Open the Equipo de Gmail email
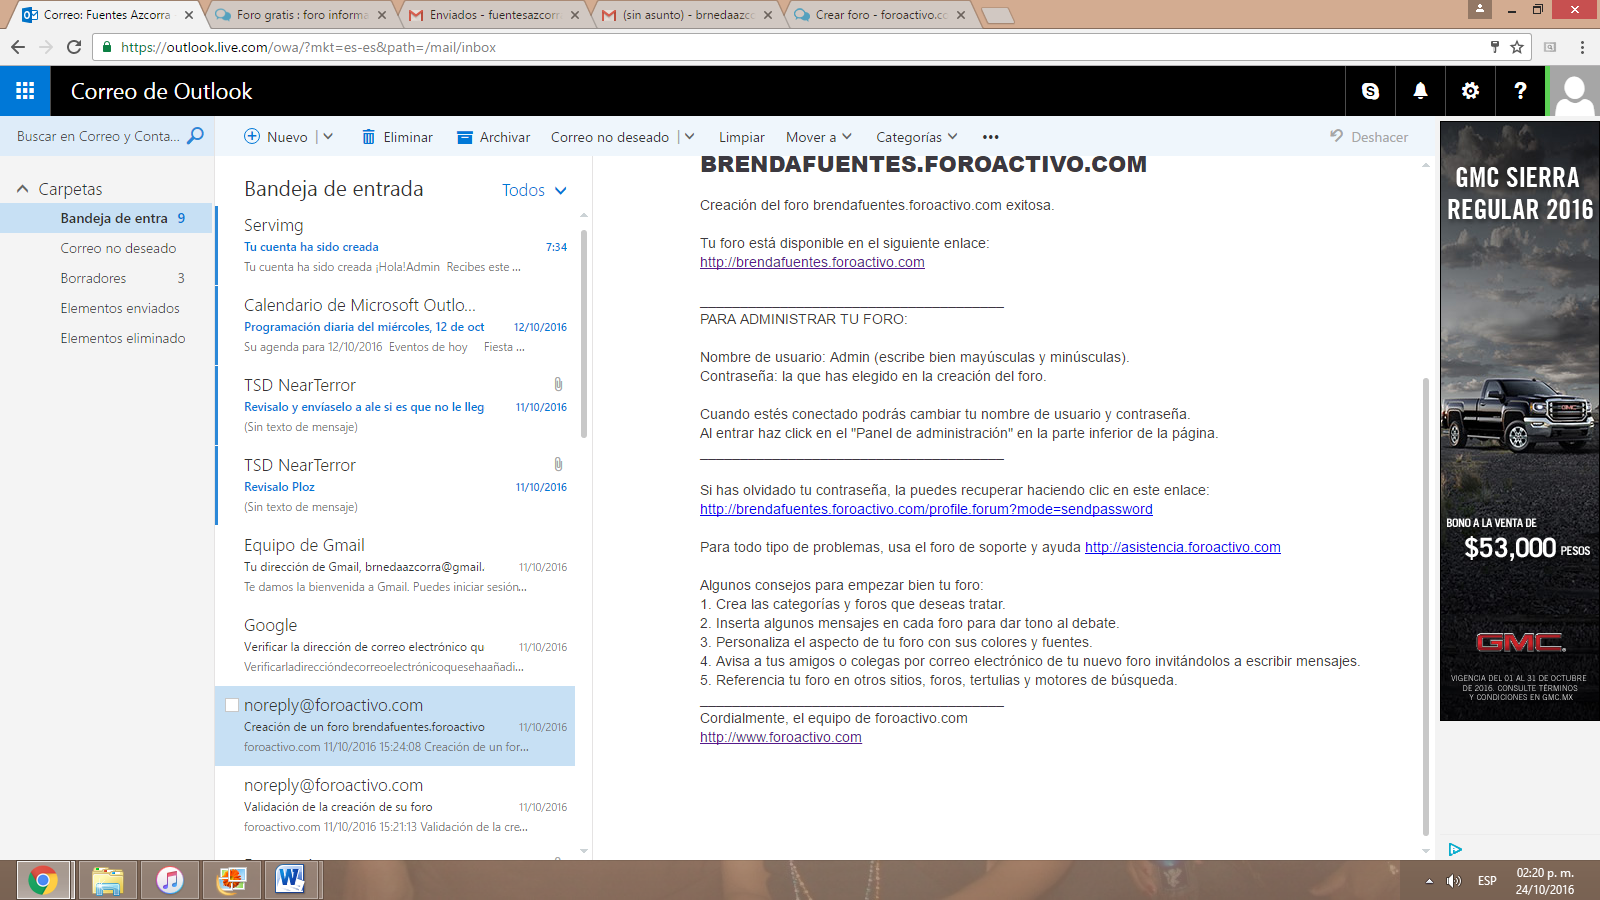 [396, 565]
